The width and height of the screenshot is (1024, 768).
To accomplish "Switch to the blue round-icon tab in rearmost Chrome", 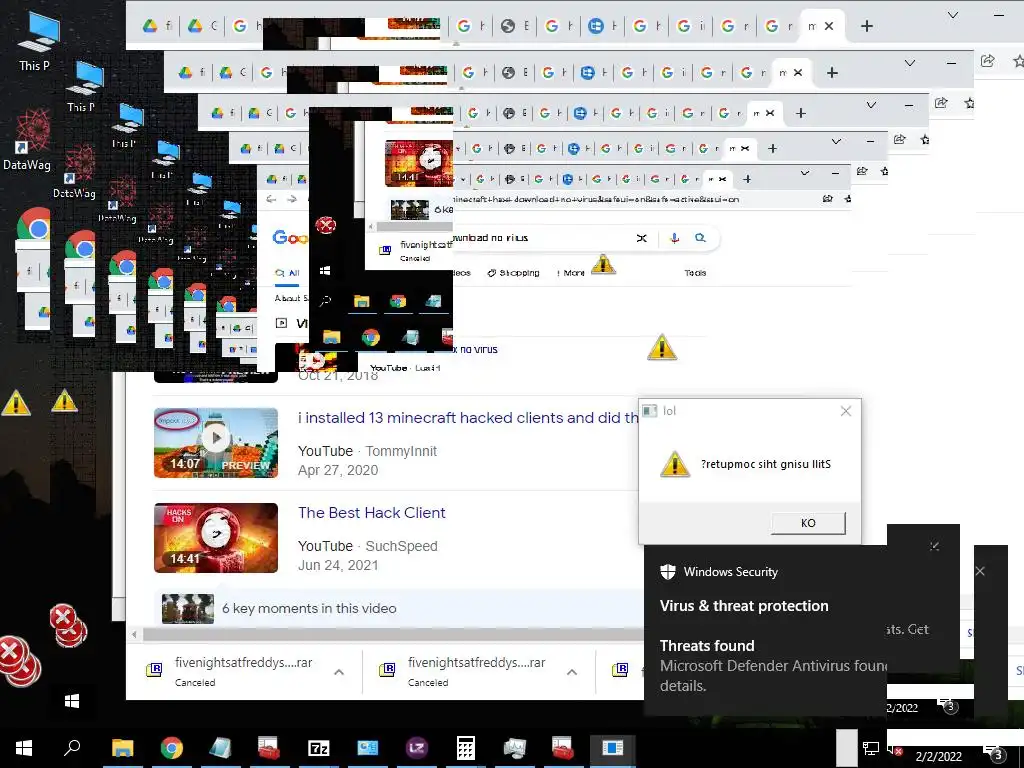I will tap(603, 26).
